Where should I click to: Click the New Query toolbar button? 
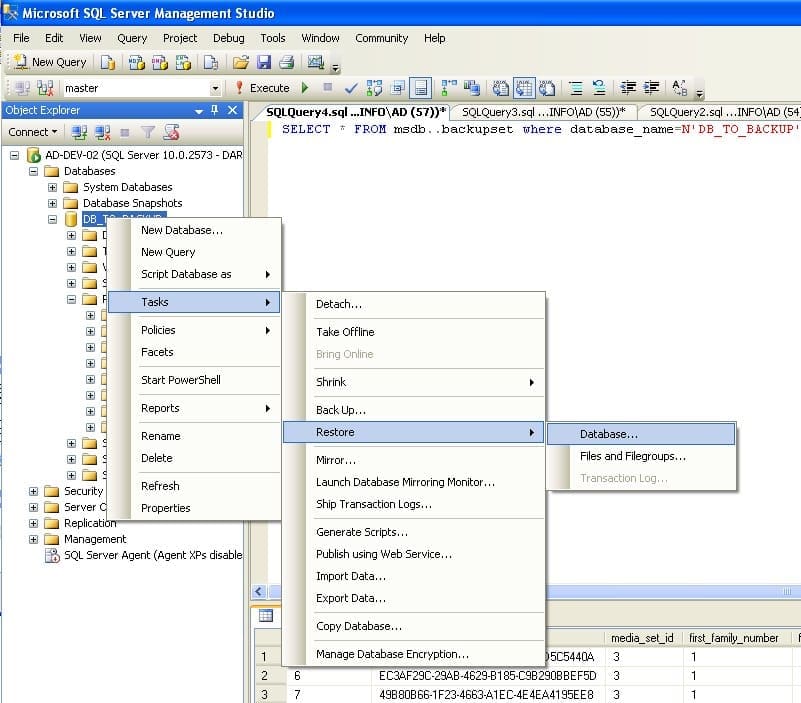50,62
